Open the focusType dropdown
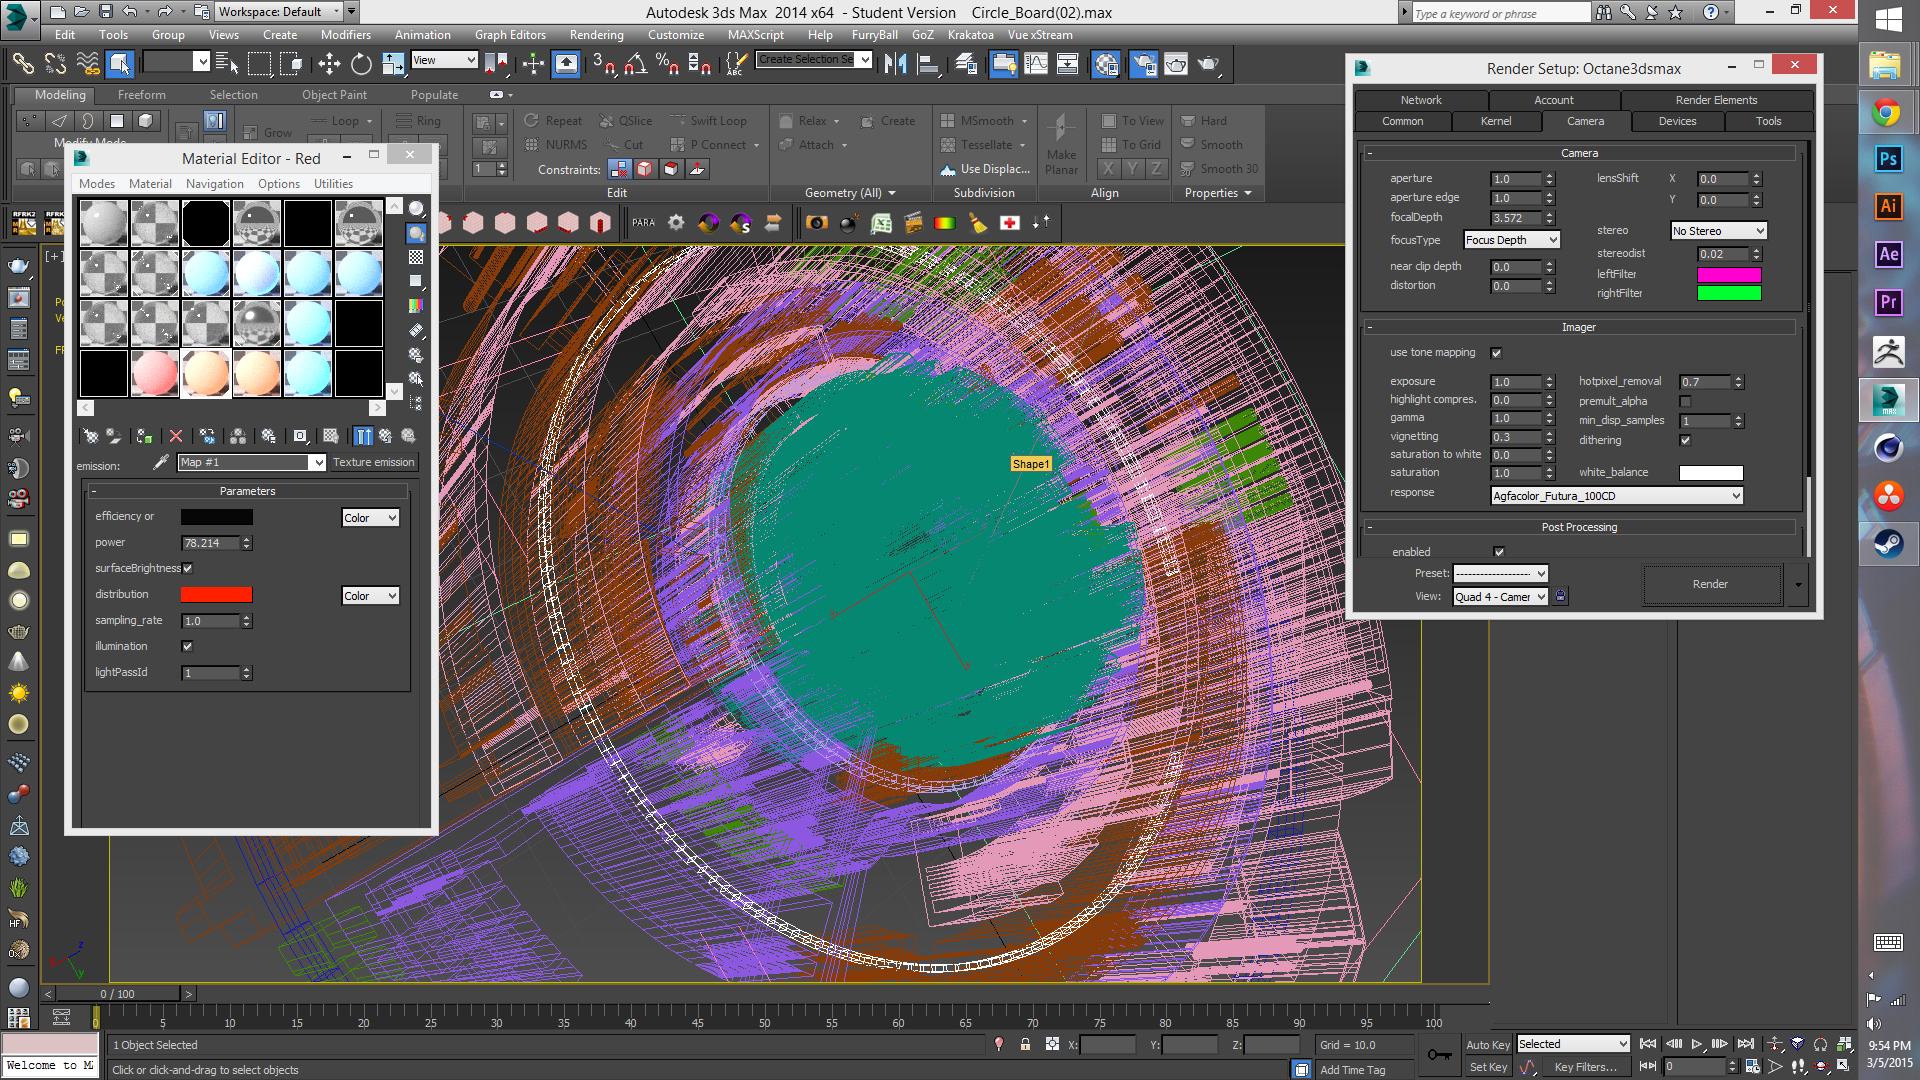The height and width of the screenshot is (1080, 1920). (x=1511, y=240)
